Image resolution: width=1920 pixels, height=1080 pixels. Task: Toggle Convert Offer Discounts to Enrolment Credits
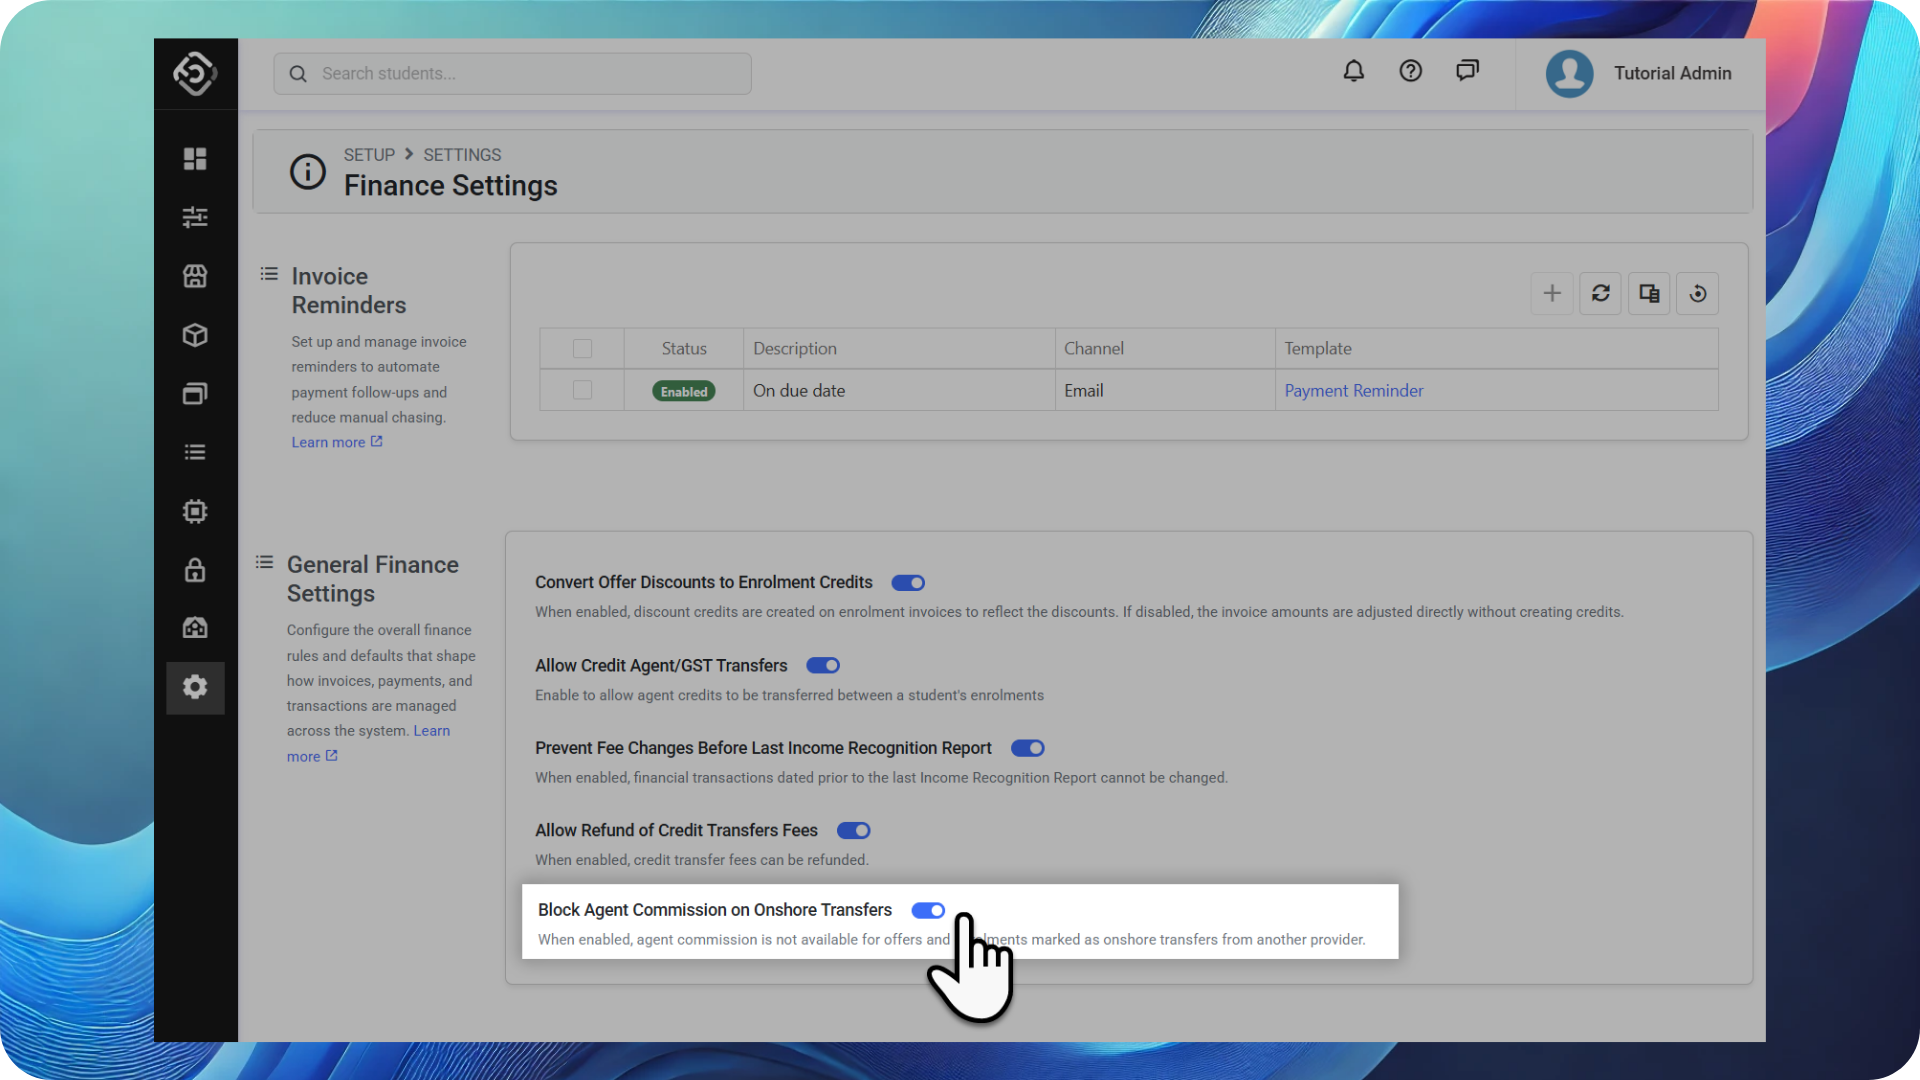[x=908, y=583]
